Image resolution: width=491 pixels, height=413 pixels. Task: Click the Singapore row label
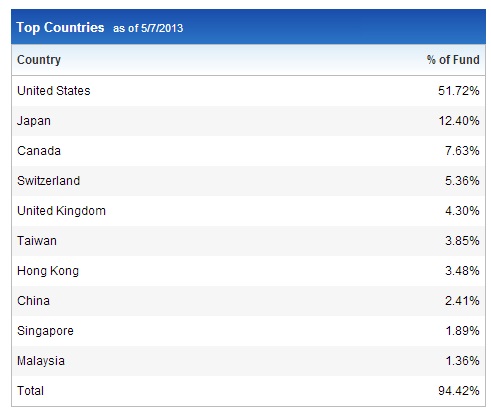(45, 331)
